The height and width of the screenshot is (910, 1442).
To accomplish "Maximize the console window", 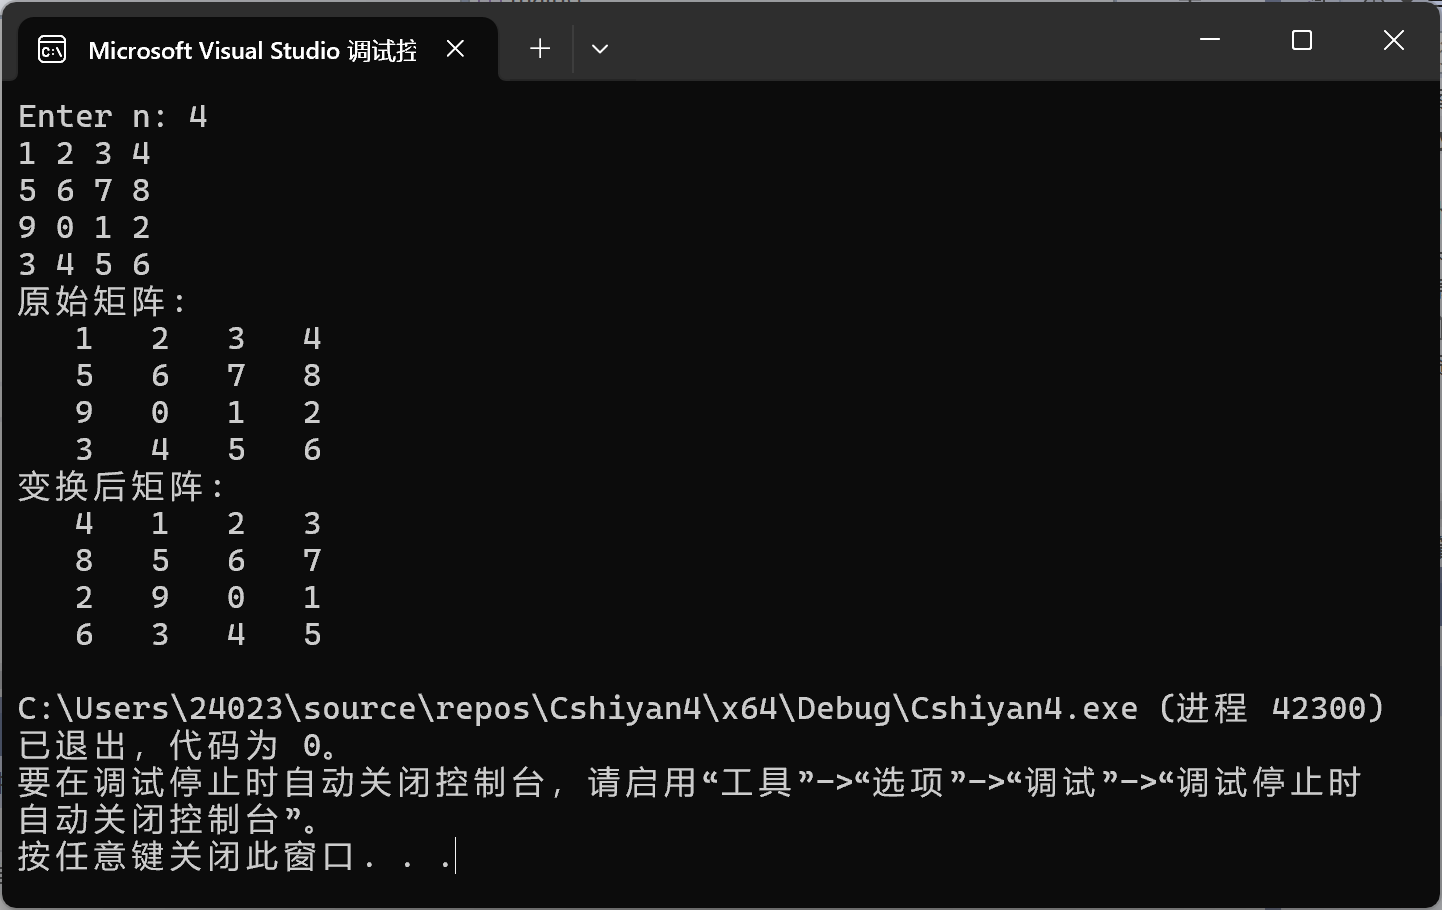I will coord(1302,40).
